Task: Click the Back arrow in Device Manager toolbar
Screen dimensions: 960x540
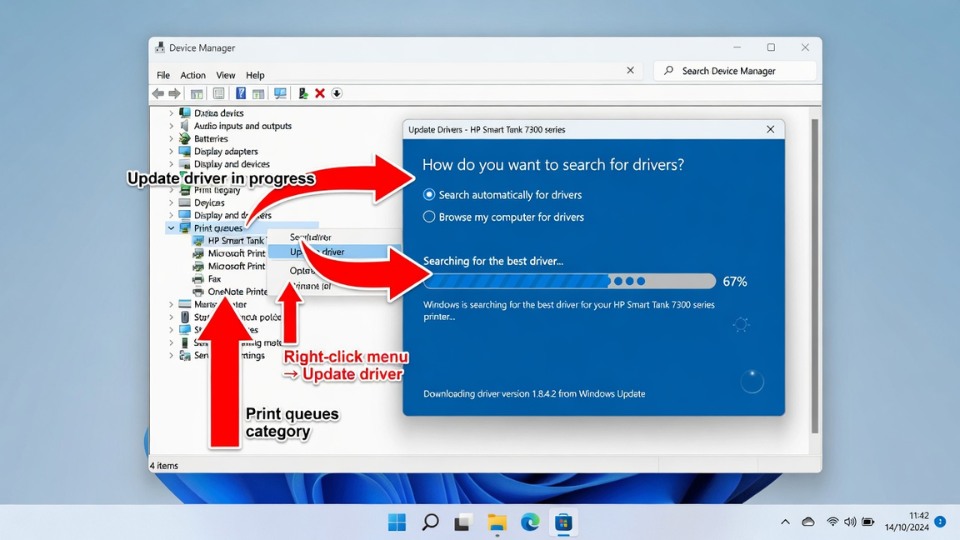Action: (x=158, y=93)
